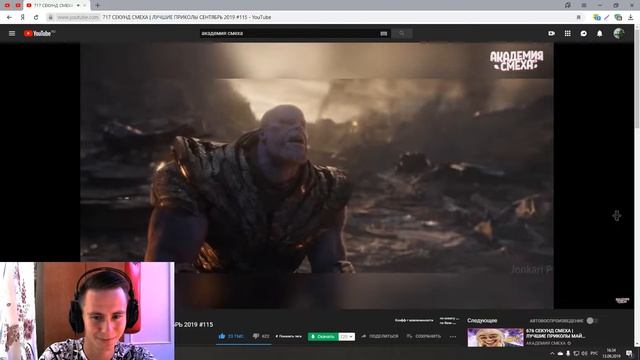Open the 676 СЕКУНД СМЕХА video title
Image resolution: width=640 pixels, height=360 pixels.
tap(556, 333)
